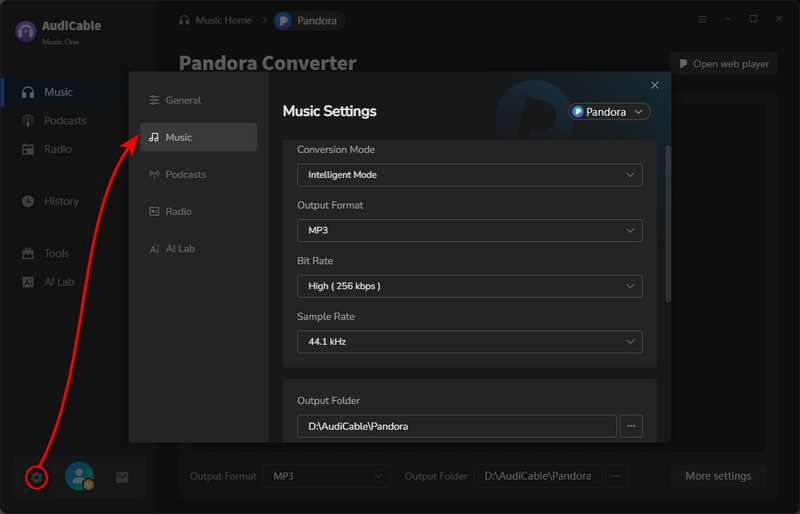Click the Open web player button
The width and height of the screenshot is (800, 514).
[x=723, y=64]
